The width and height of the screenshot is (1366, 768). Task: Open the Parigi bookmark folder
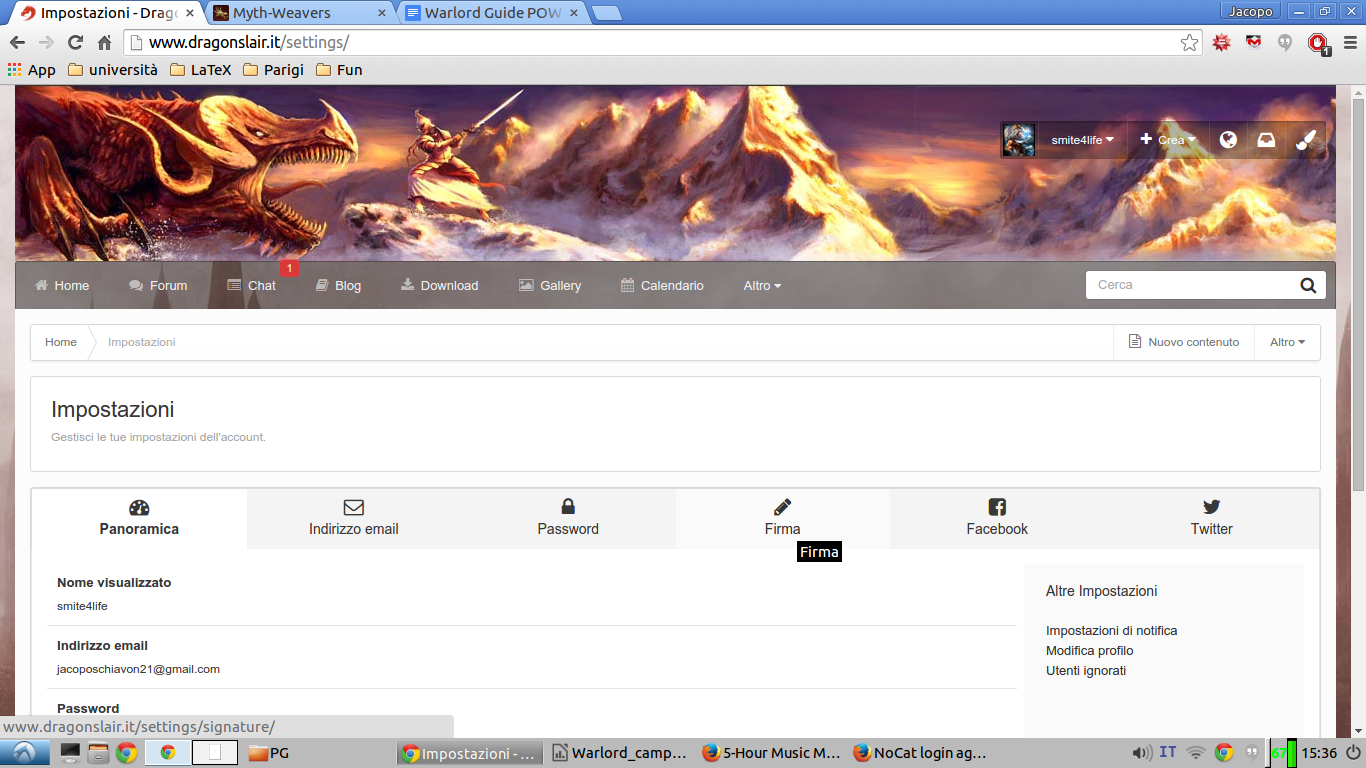[x=274, y=70]
